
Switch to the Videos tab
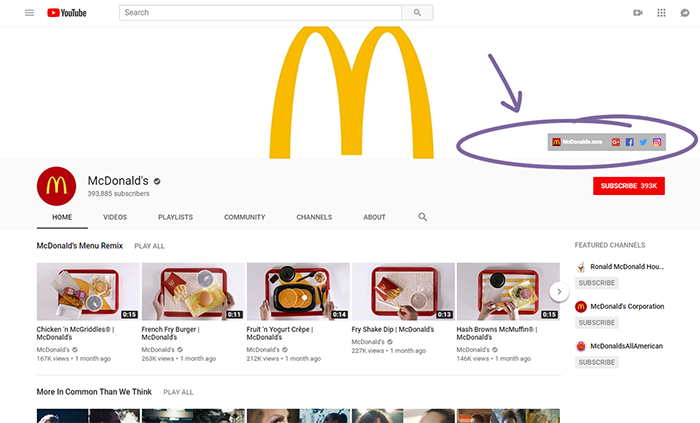click(115, 217)
